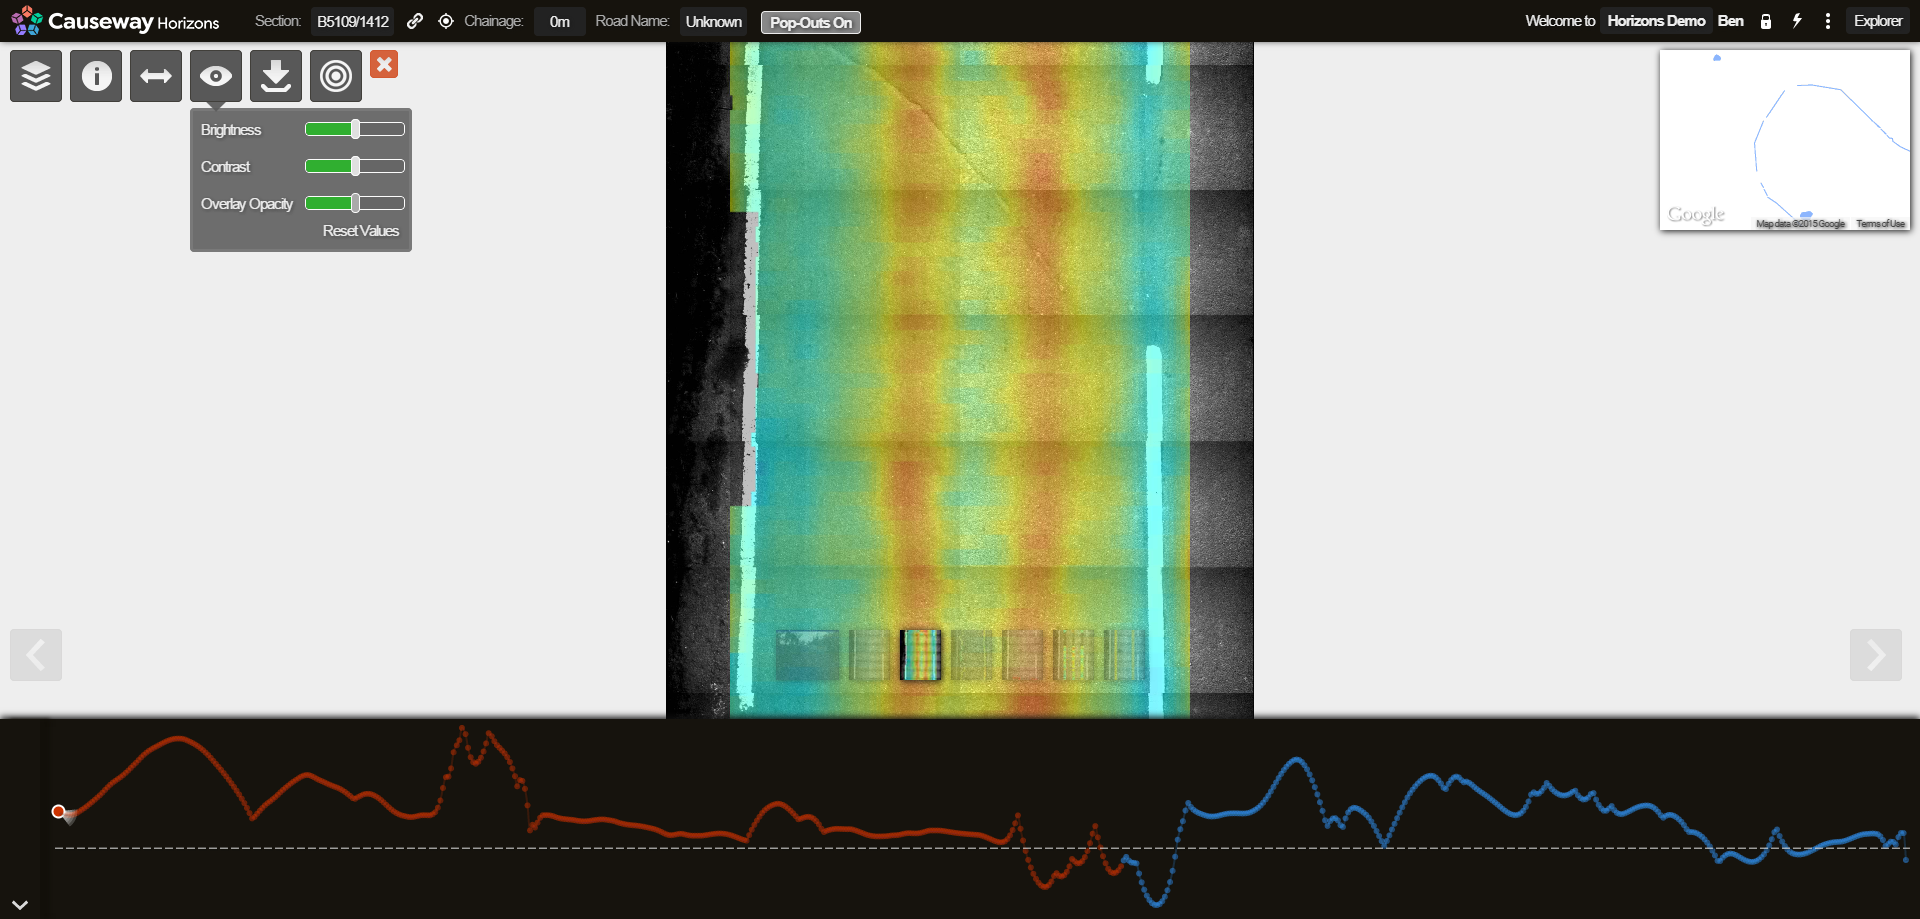Click the lightning bolt icon

pyautogui.click(x=1797, y=21)
